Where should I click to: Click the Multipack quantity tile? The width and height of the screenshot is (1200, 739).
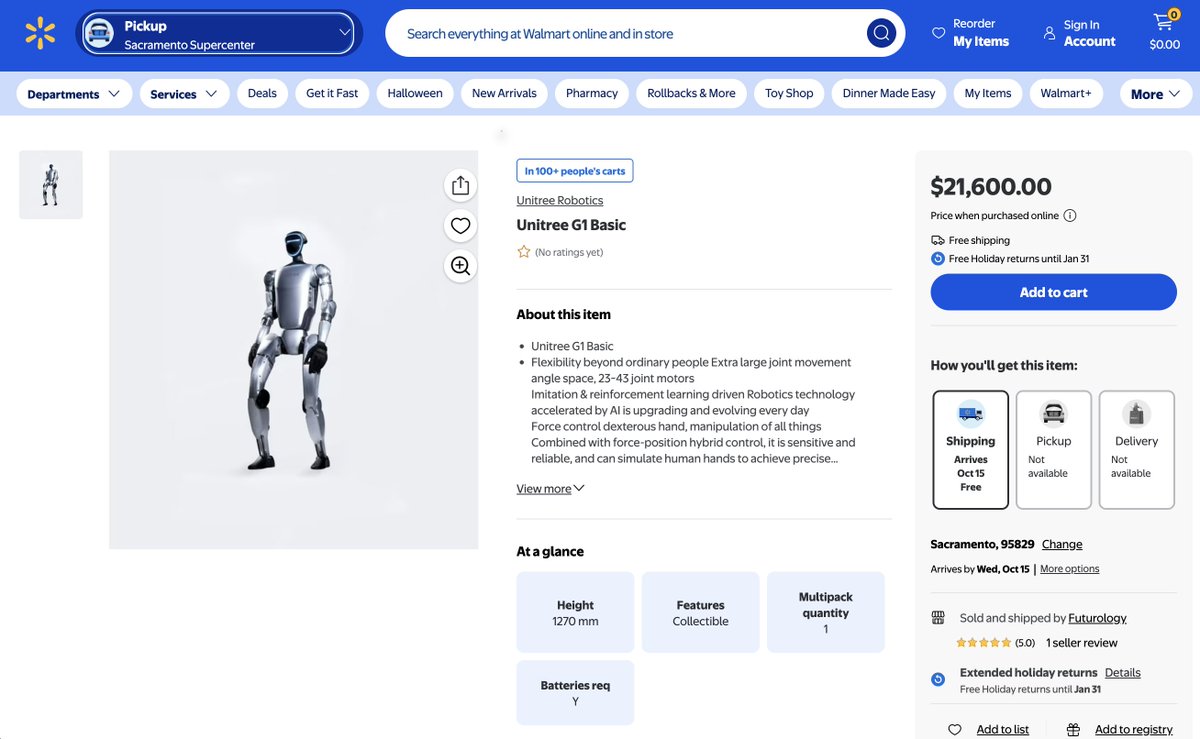826,613
